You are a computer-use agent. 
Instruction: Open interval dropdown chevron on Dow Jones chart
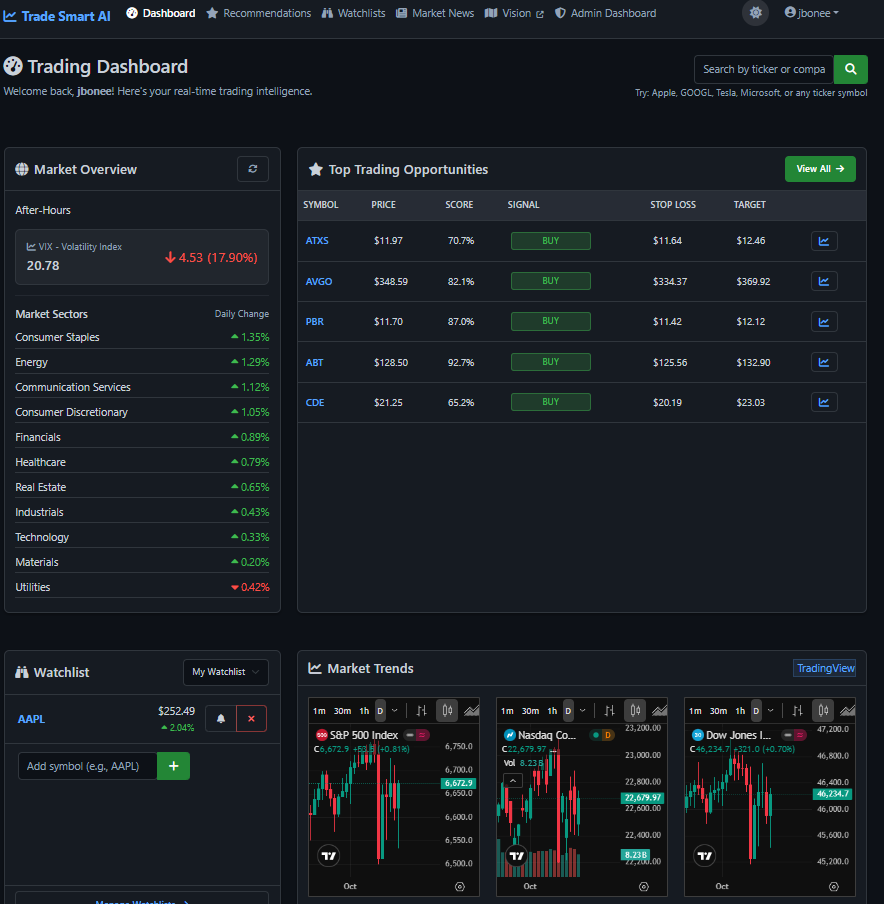coord(770,710)
